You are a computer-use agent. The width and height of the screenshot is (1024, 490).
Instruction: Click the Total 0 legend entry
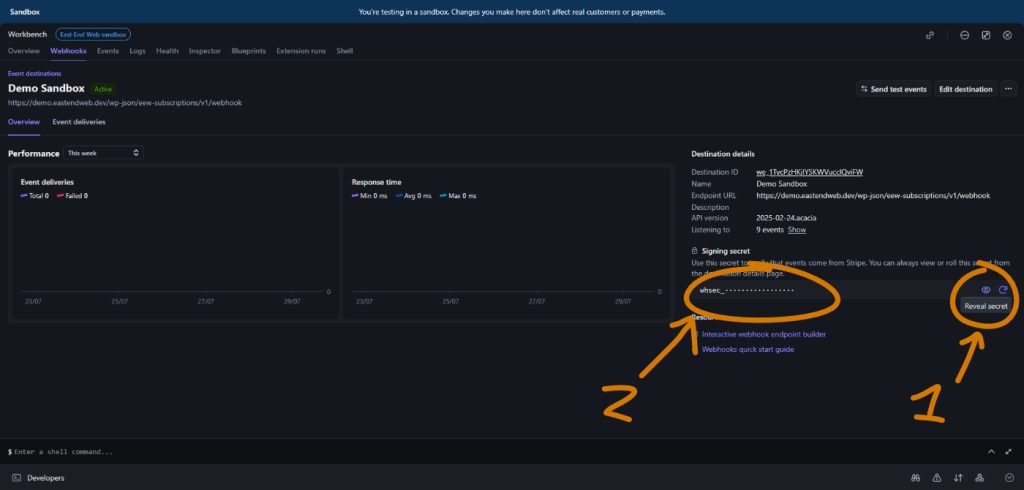coord(35,196)
